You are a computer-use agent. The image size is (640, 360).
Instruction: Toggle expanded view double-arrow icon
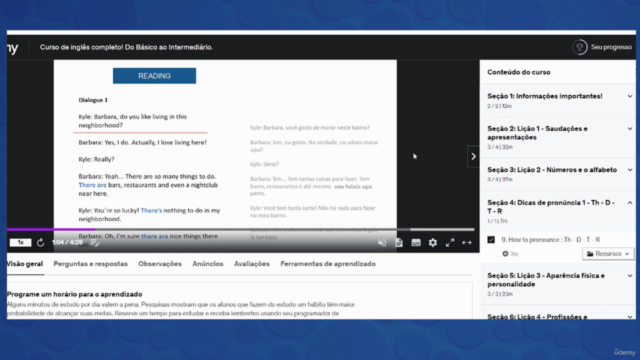click(467, 243)
